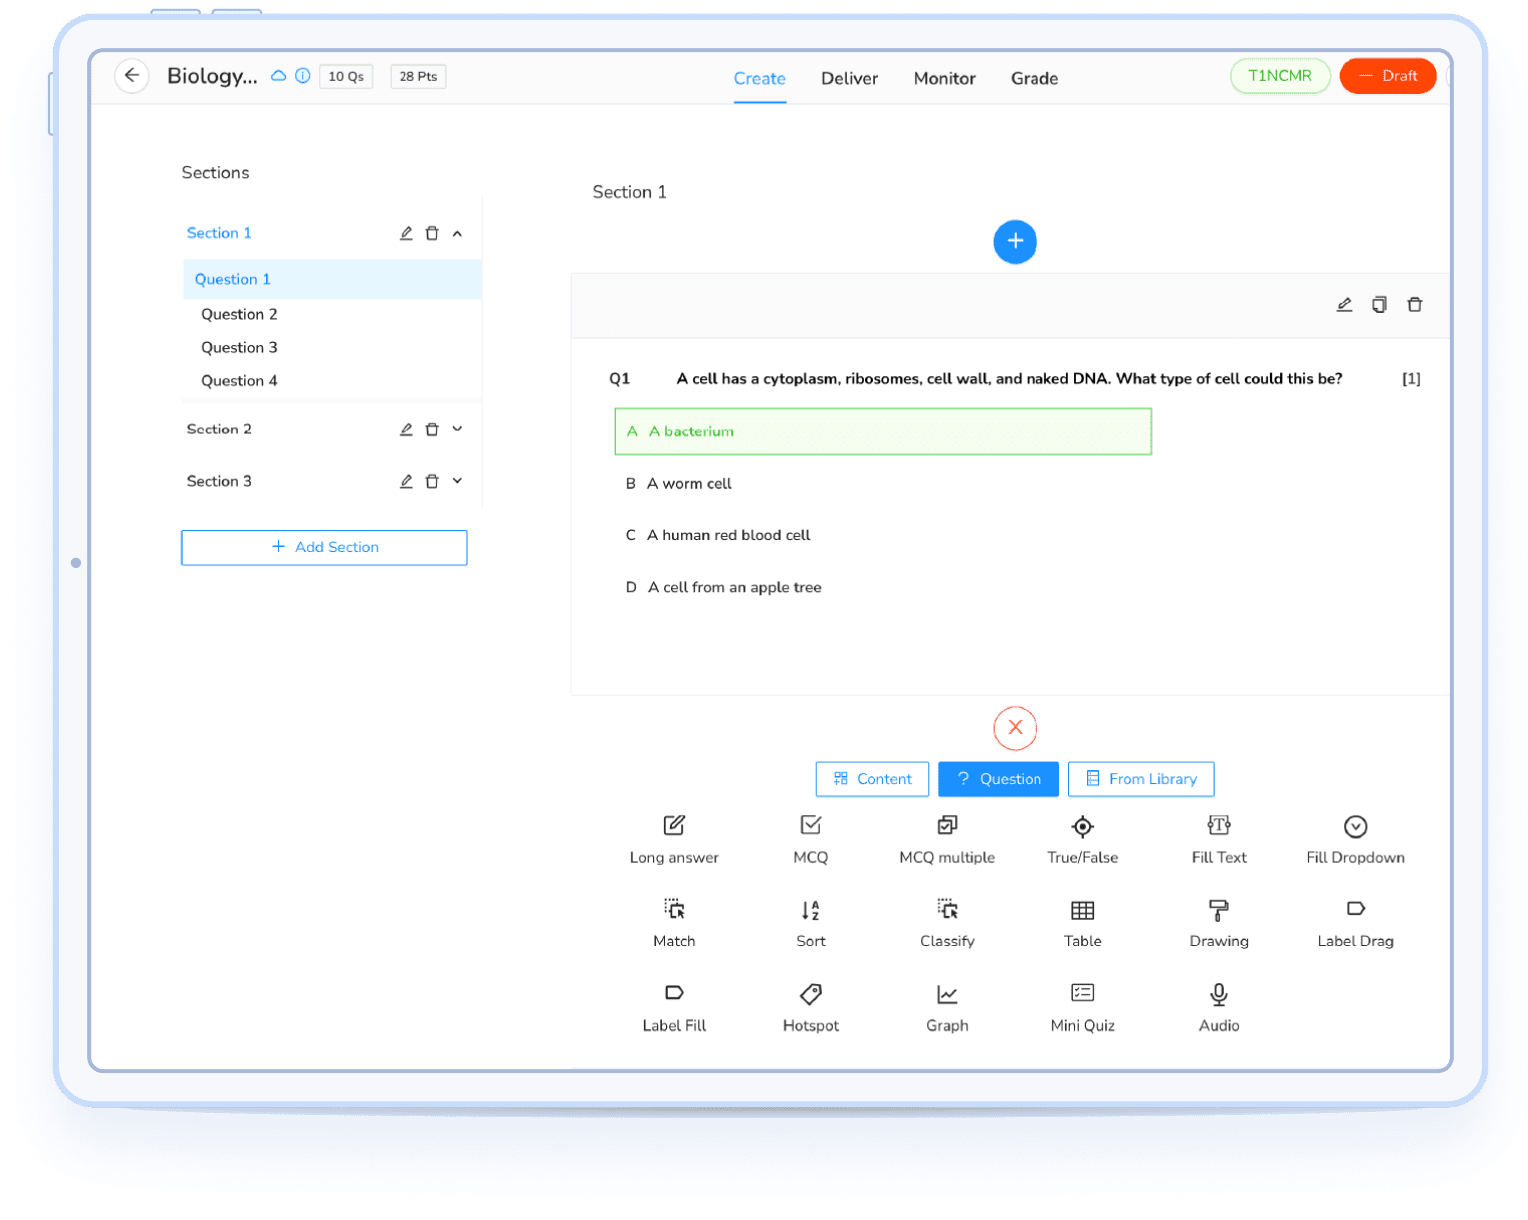The width and height of the screenshot is (1528, 1220).
Task: Select answer B A worm cell
Action: pyautogui.click(x=679, y=484)
